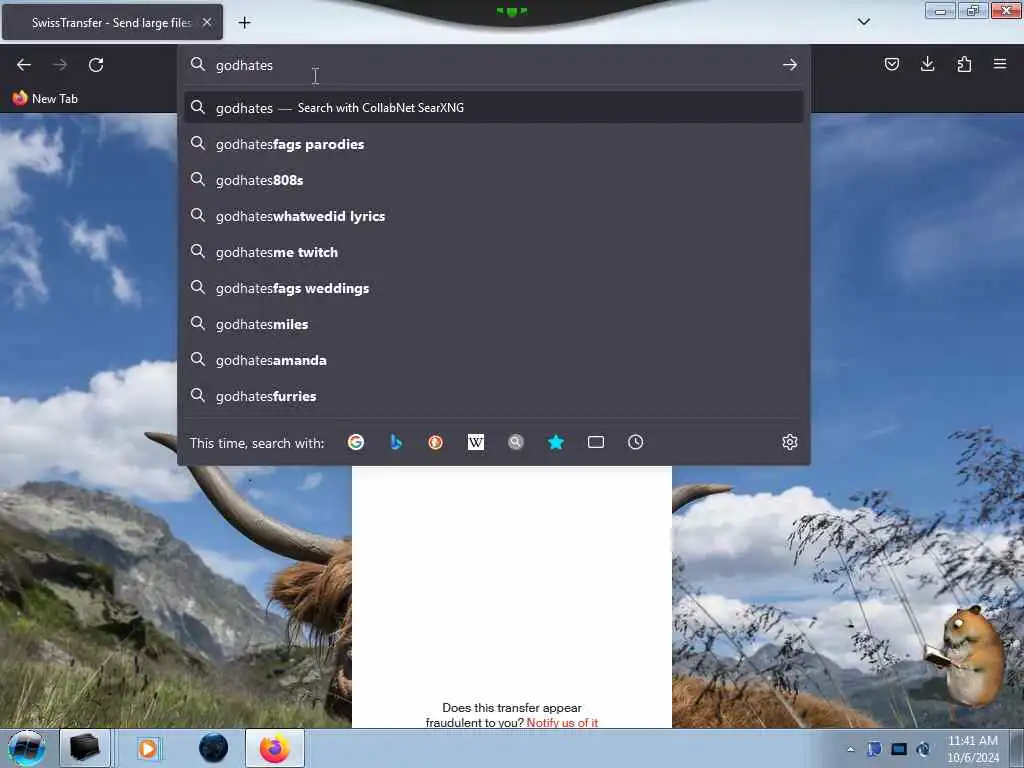Choose the godhatesamanda suggestion
The width and height of the screenshot is (1024, 768).
(493, 360)
